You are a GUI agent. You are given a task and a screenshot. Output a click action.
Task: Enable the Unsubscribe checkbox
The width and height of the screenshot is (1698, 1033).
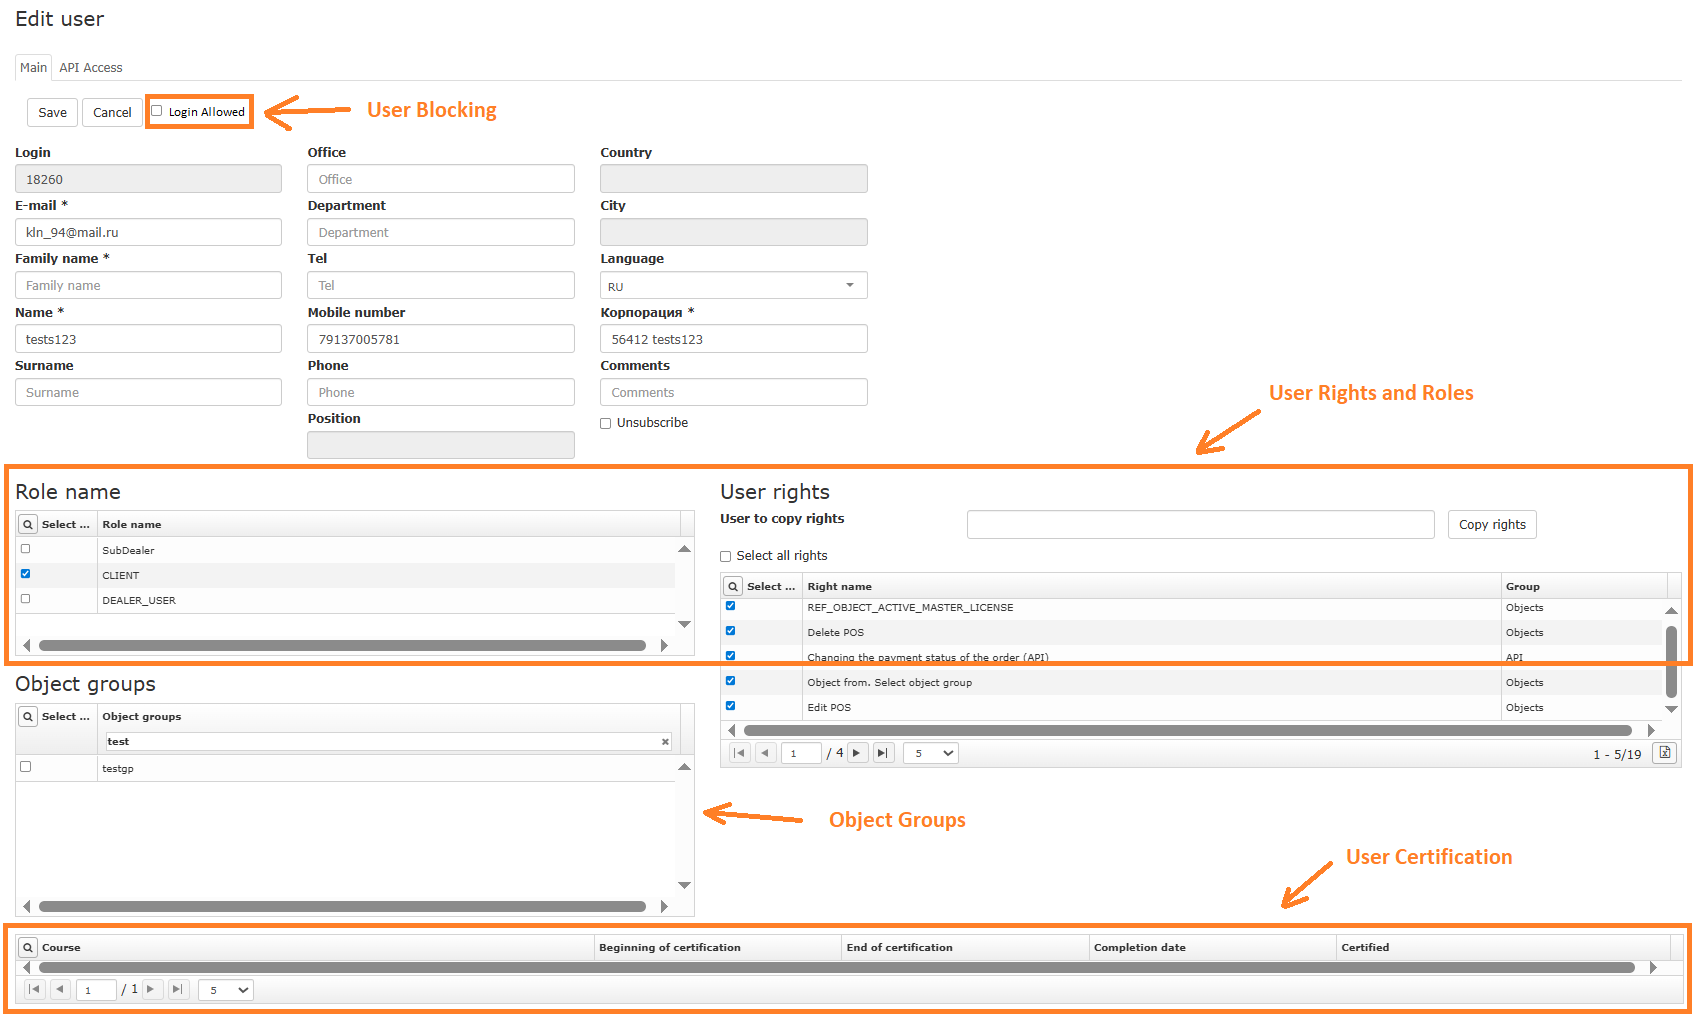click(606, 424)
